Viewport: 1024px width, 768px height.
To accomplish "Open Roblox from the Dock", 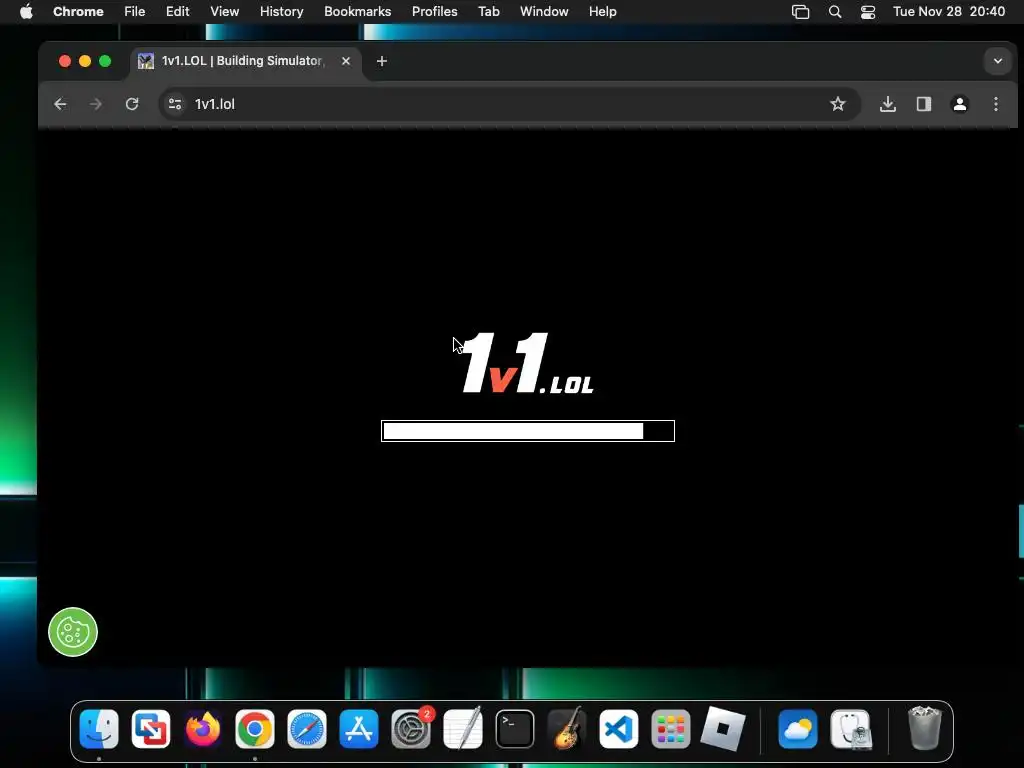I will (723, 729).
